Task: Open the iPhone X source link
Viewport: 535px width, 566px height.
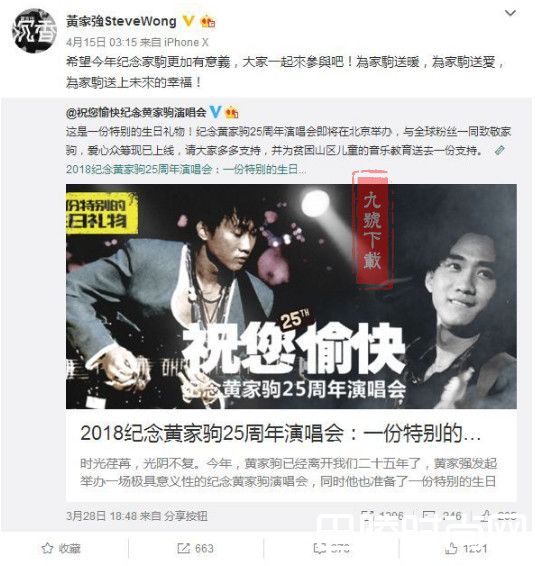Action: (x=186, y=43)
